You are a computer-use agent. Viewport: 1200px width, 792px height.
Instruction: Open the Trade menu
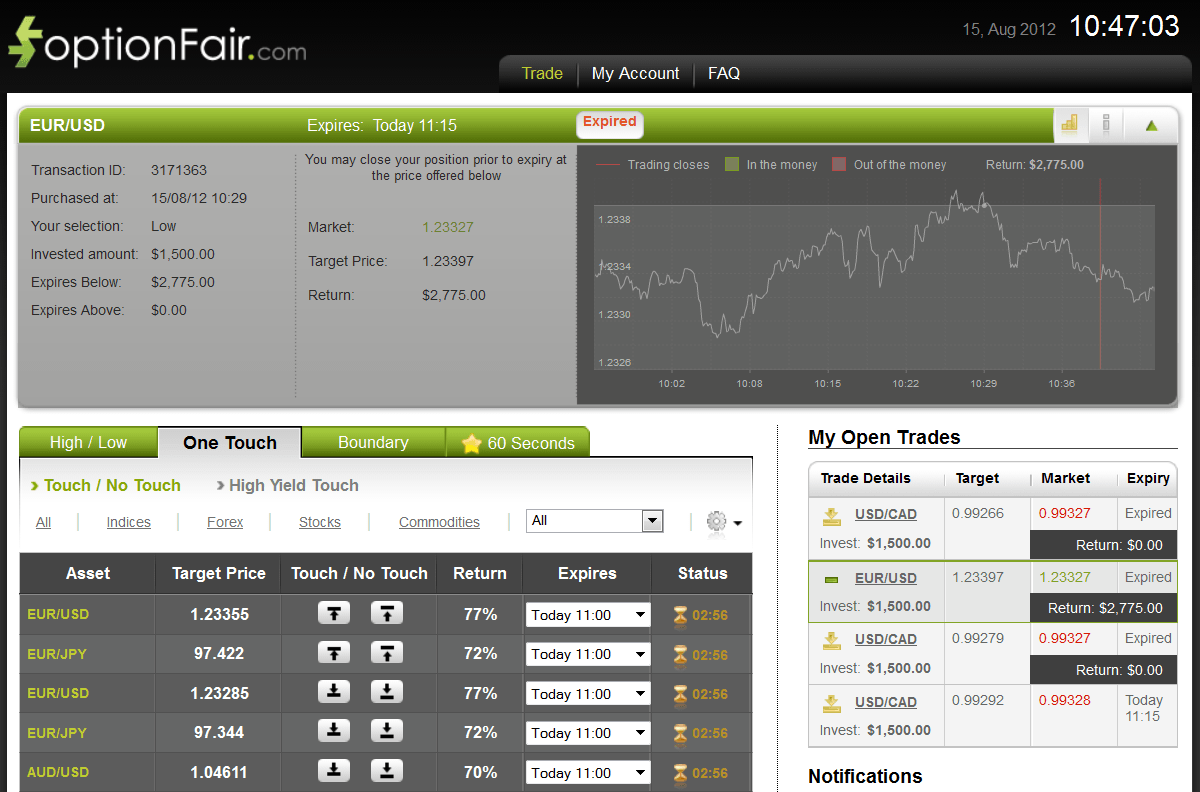tap(542, 73)
